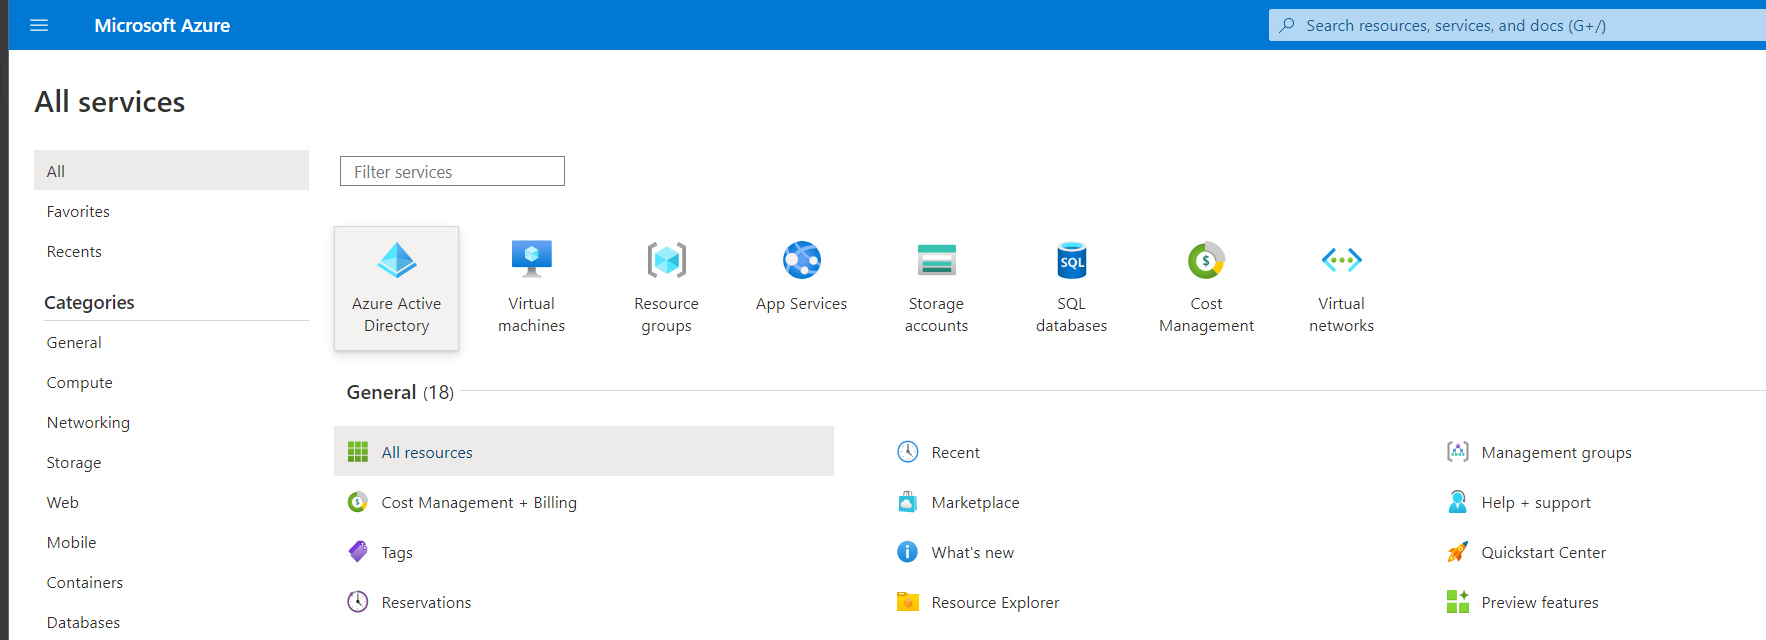Choose the Networking category
This screenshot has width=1766, height=640.
(x=88, y=423)
